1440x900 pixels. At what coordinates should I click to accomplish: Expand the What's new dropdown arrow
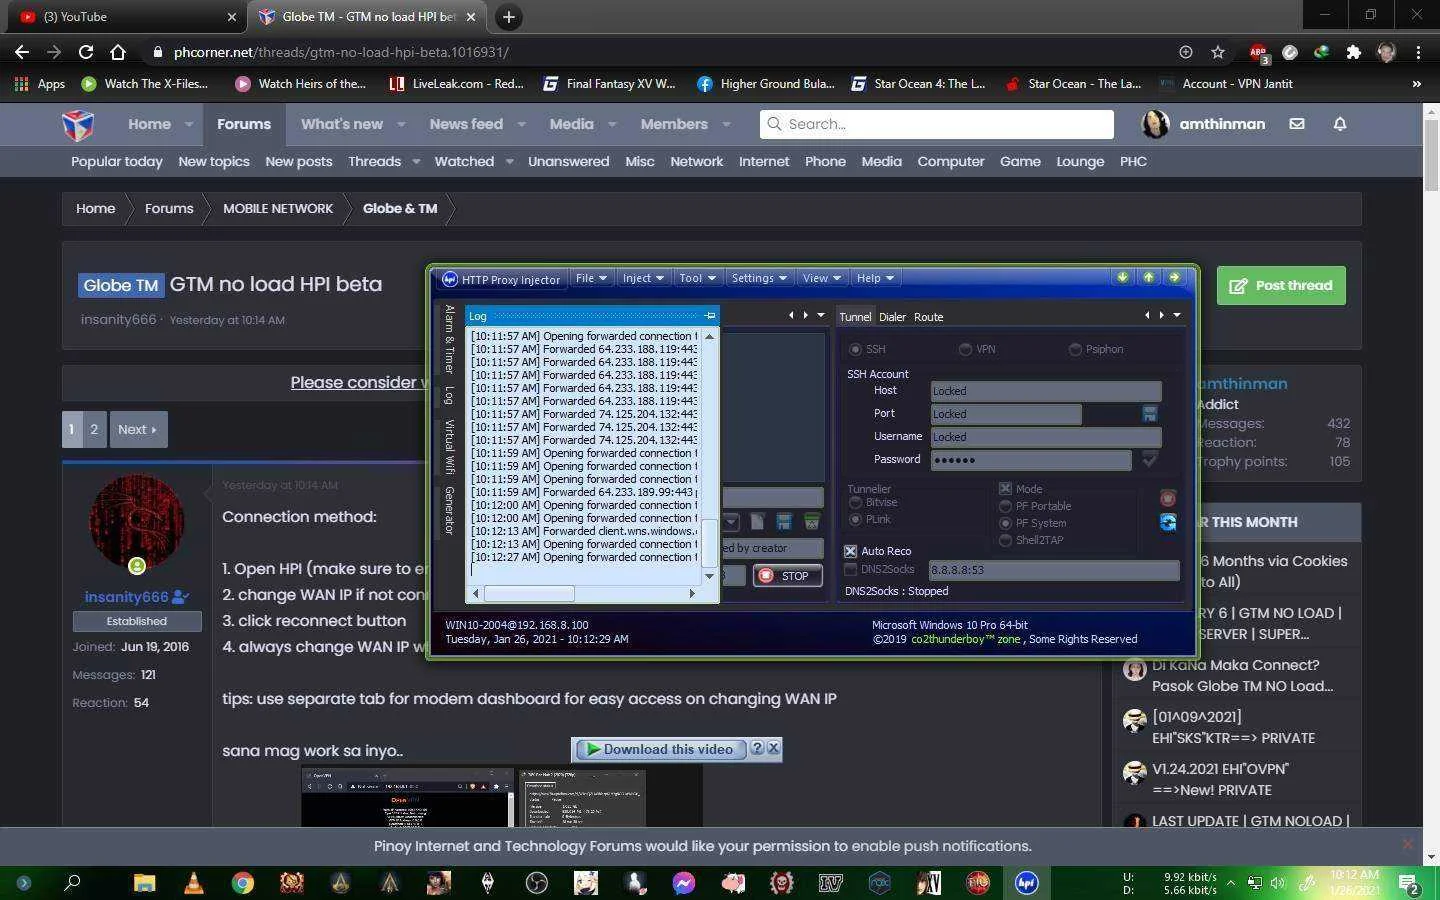pos(401,124)
